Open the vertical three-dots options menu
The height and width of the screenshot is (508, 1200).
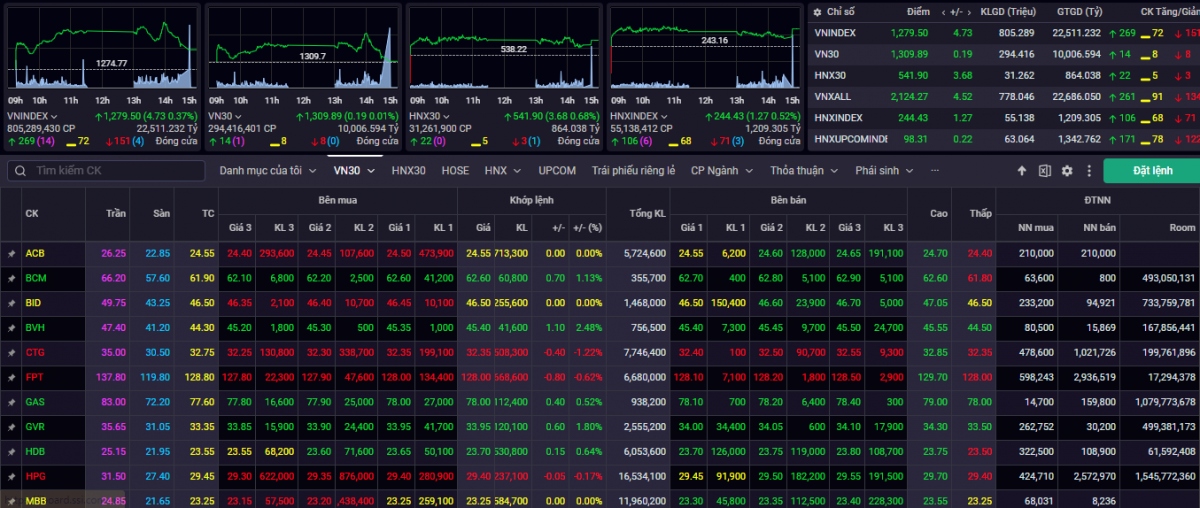pyautogui.click(x=1087, y=171)
